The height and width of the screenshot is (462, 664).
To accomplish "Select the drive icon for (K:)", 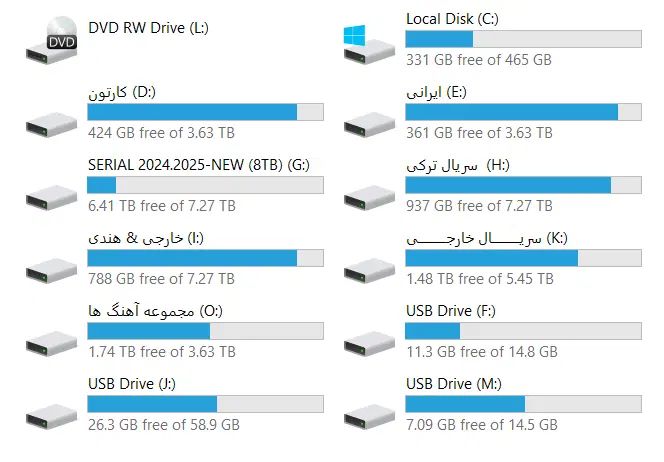I will (369, 271).
